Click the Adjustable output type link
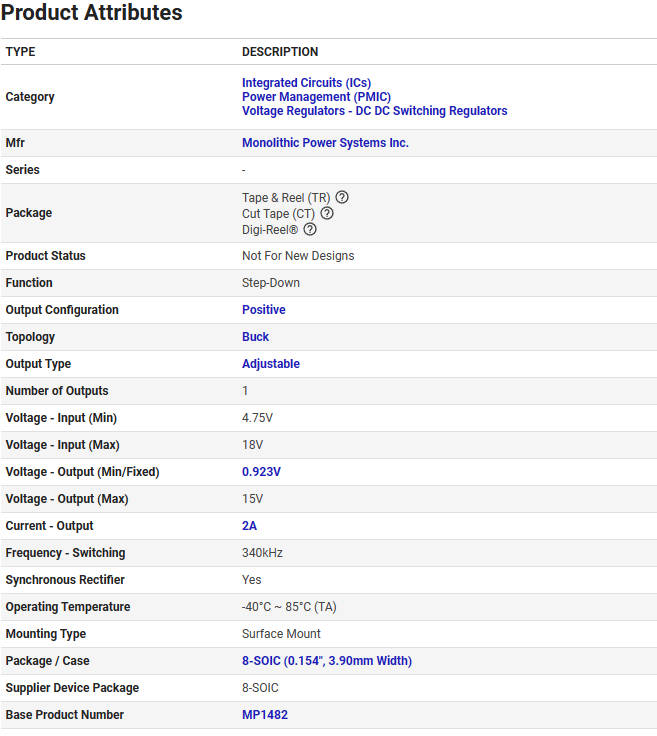 click(x=270, y=364)
